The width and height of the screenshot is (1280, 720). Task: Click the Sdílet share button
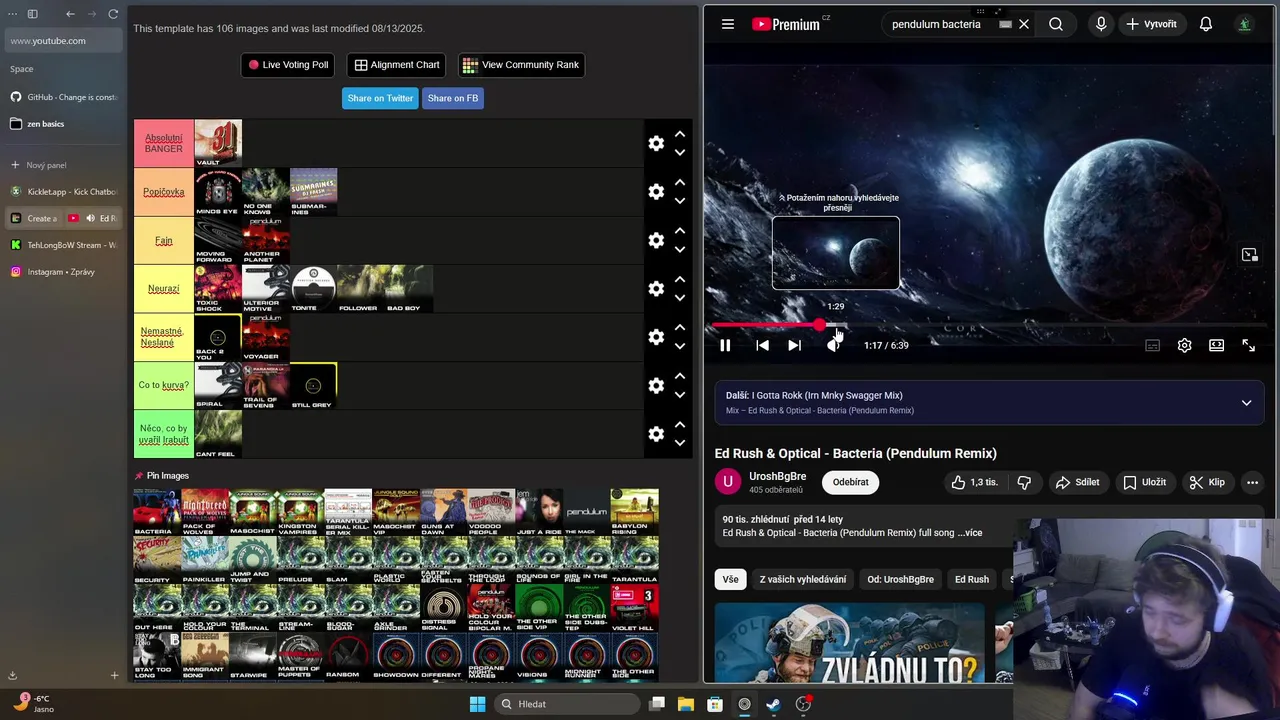pyautogui.click(x=1077, y=482)
